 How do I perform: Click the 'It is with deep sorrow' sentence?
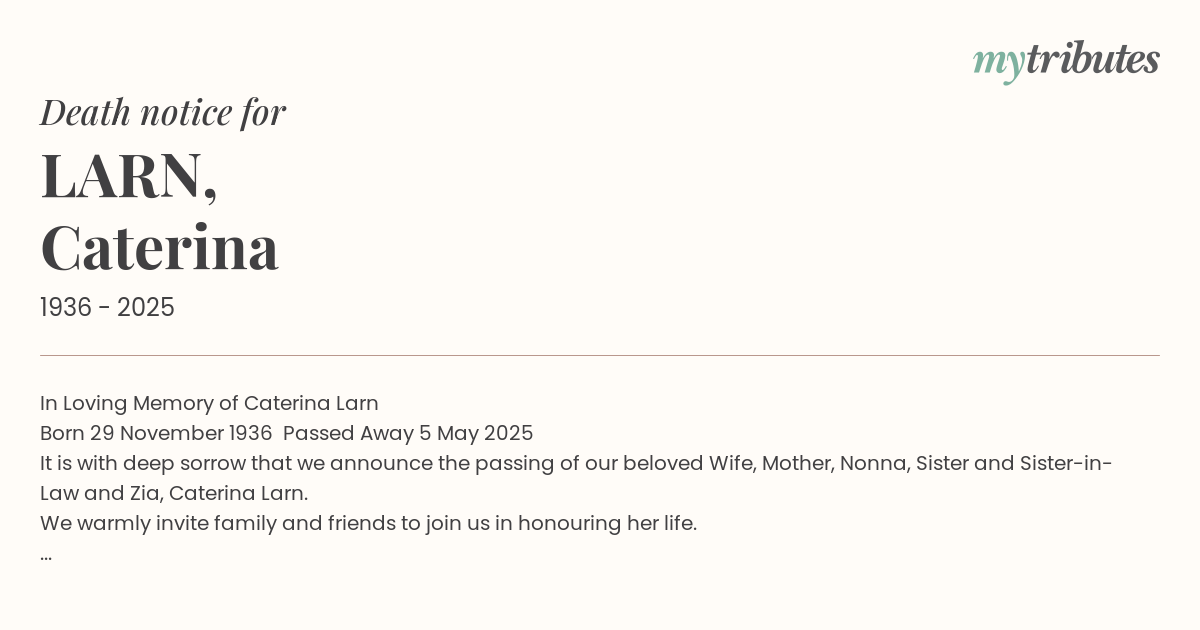[x=576, y=463]
